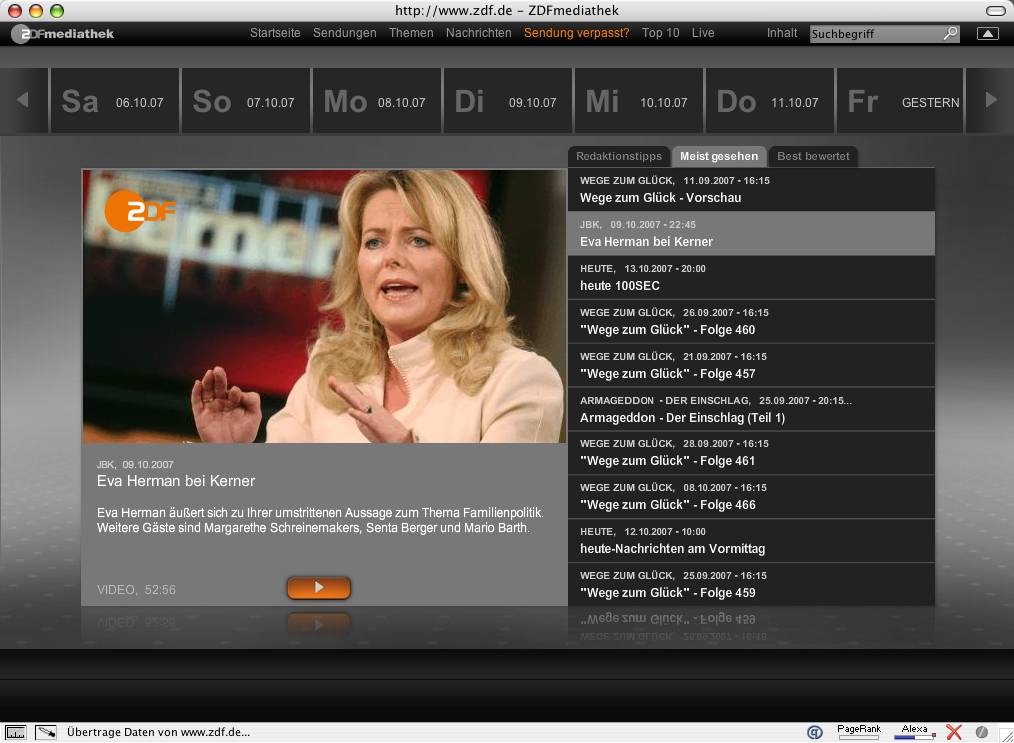Click the eyedropper tool icon in status bar
The image size is (1014, 743).
[x=45, y=732]
